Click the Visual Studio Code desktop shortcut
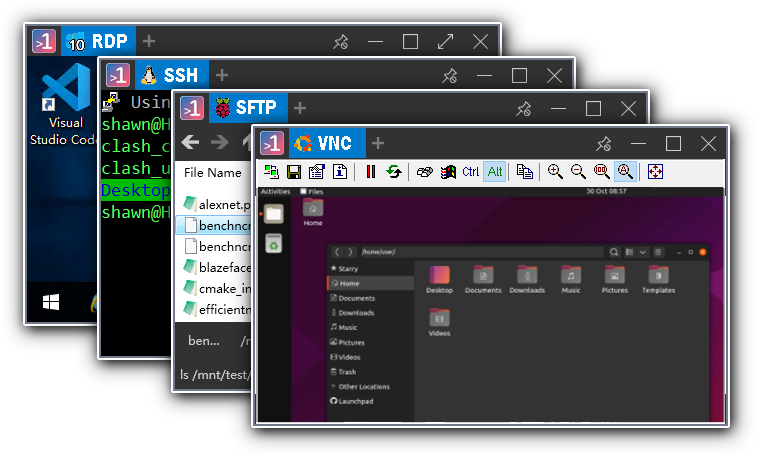The height and width of the screenshot is (455, 757). (65, 104)
